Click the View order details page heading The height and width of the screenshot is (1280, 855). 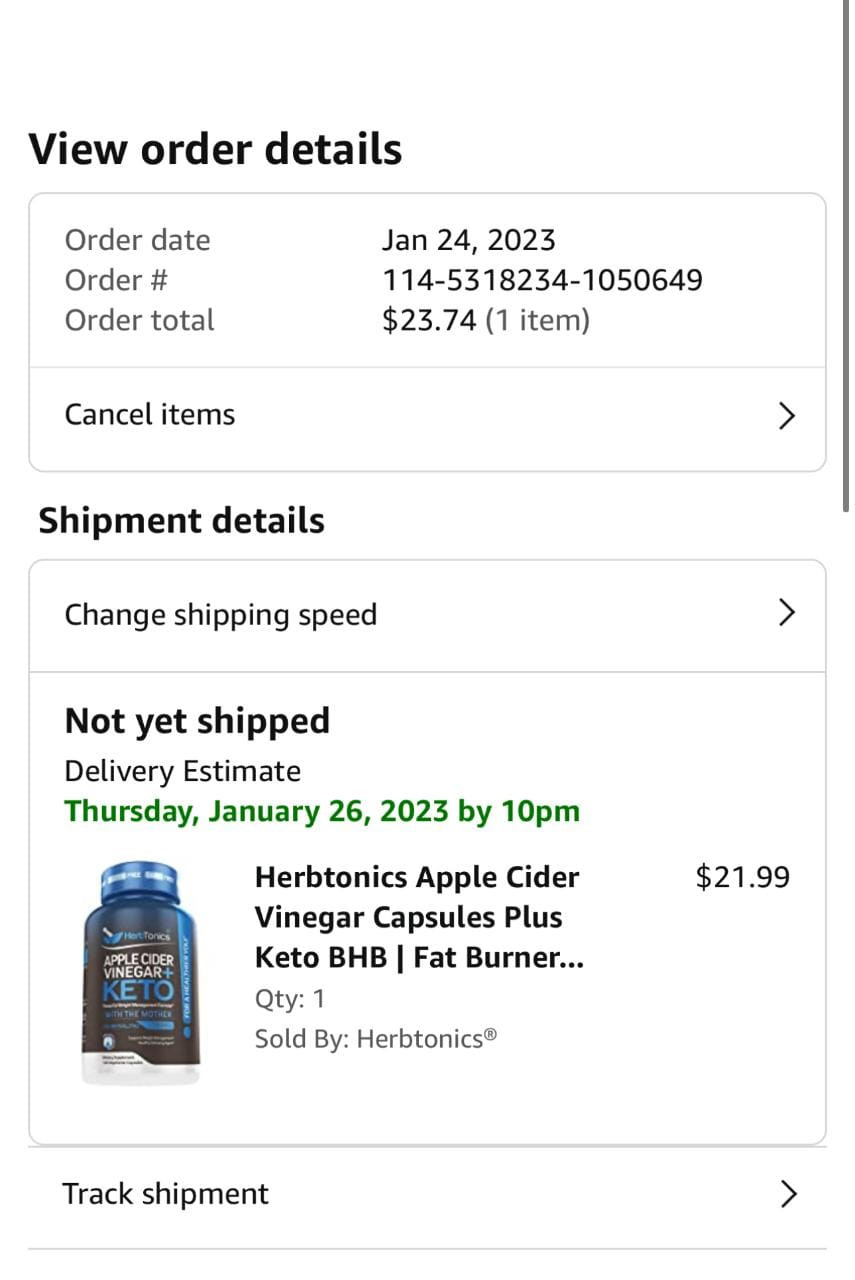215,150
